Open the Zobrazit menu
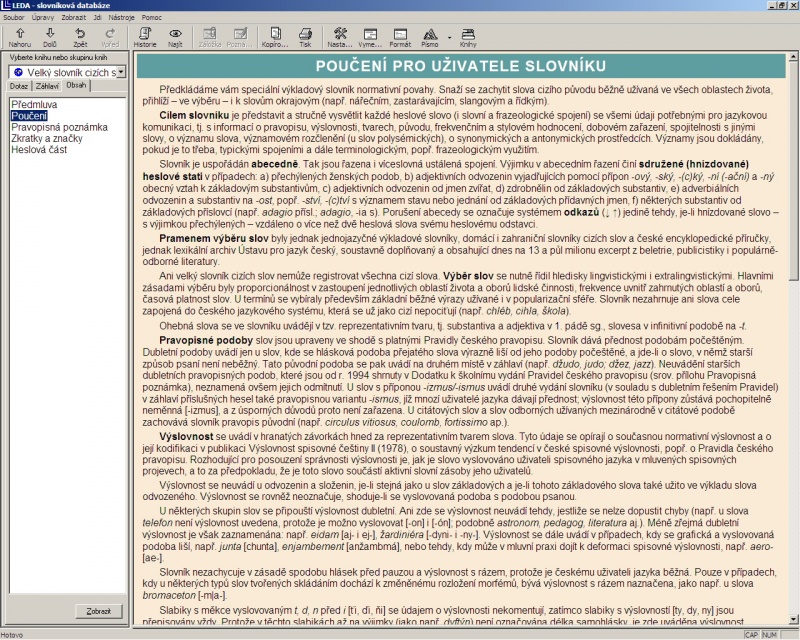 (x=74, y=17)
